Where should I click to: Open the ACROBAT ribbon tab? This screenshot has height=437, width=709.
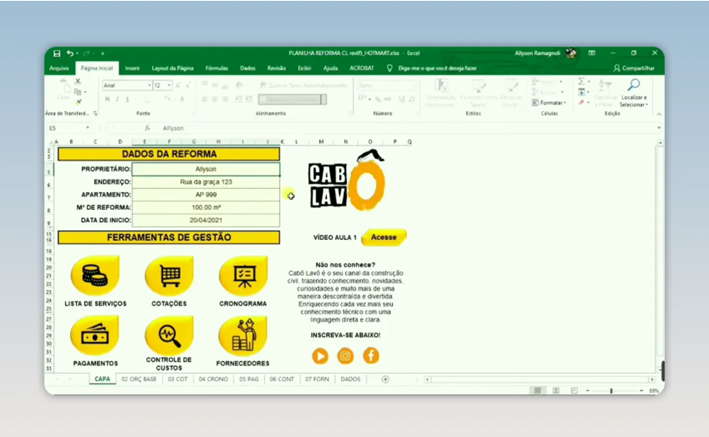(362, 68)
